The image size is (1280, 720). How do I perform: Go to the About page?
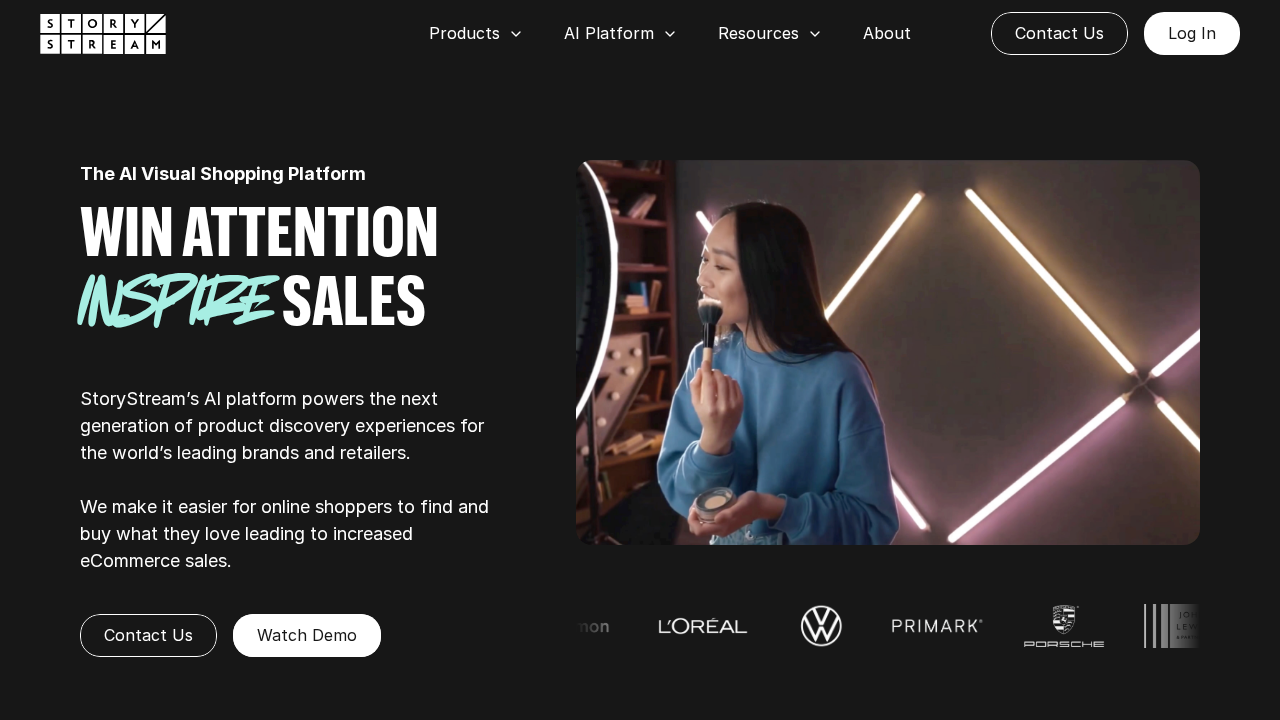(887, 33)
